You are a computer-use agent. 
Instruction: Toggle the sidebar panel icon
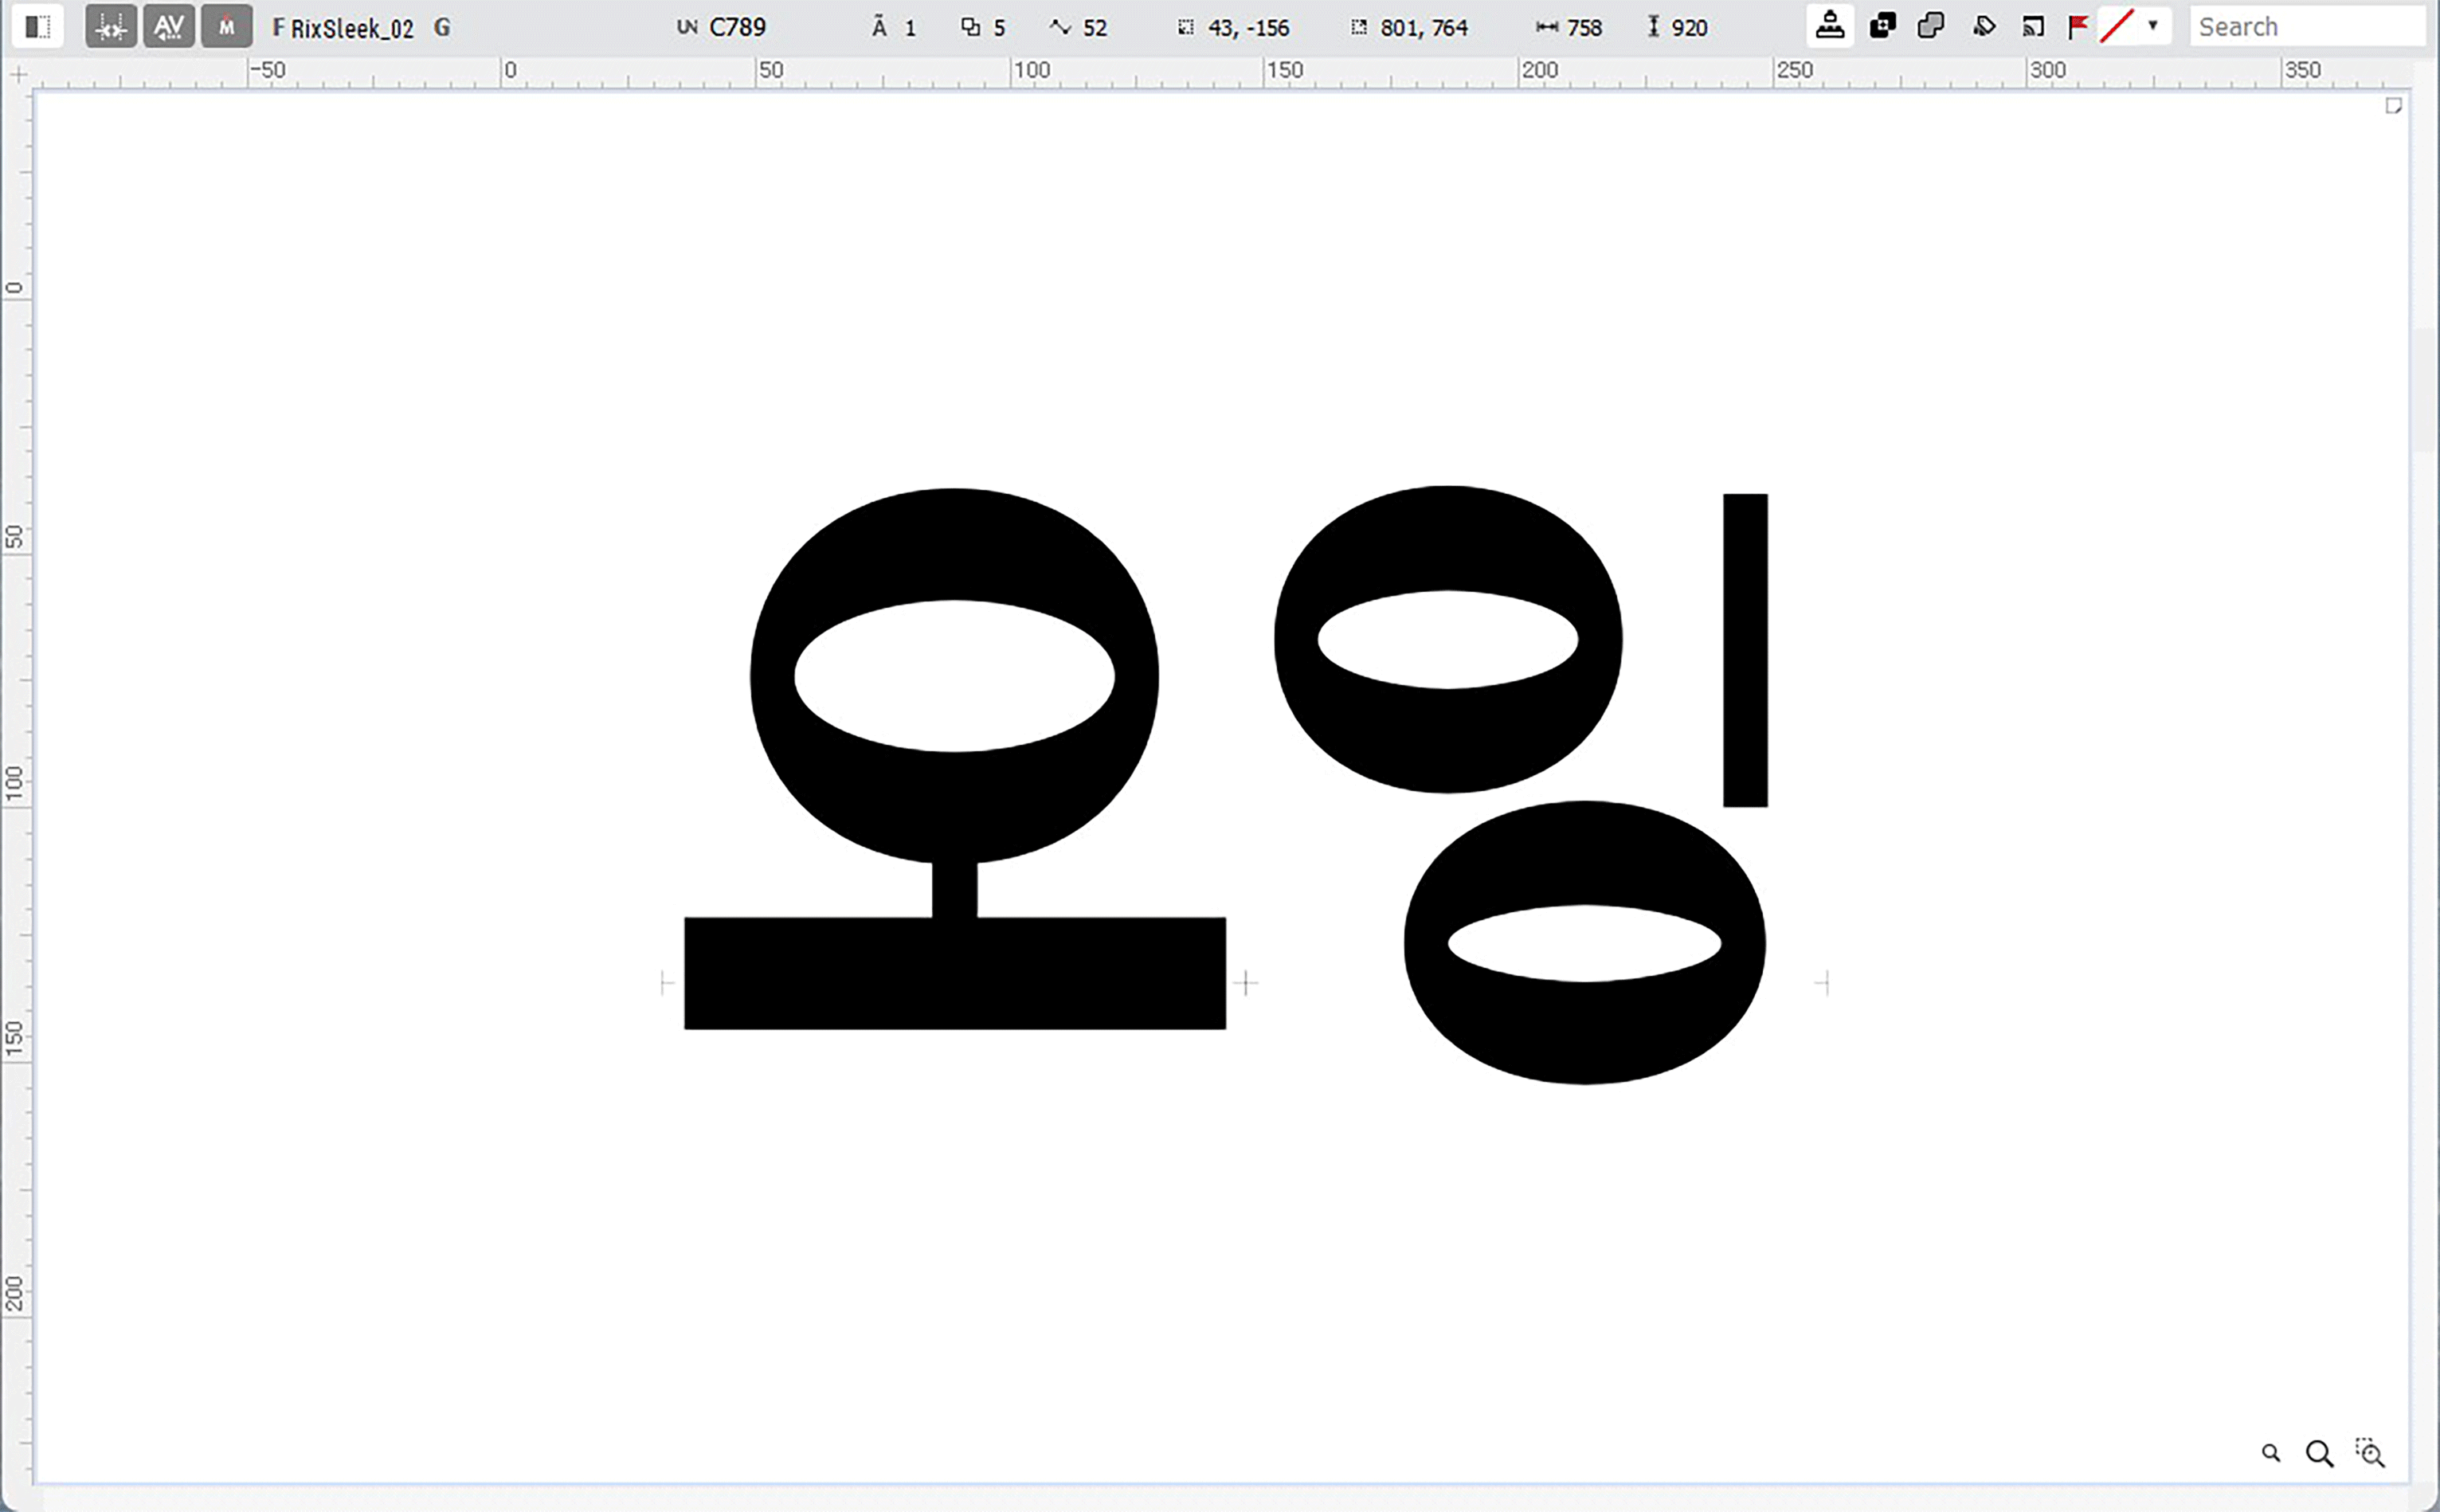click(x=38, y=27)
